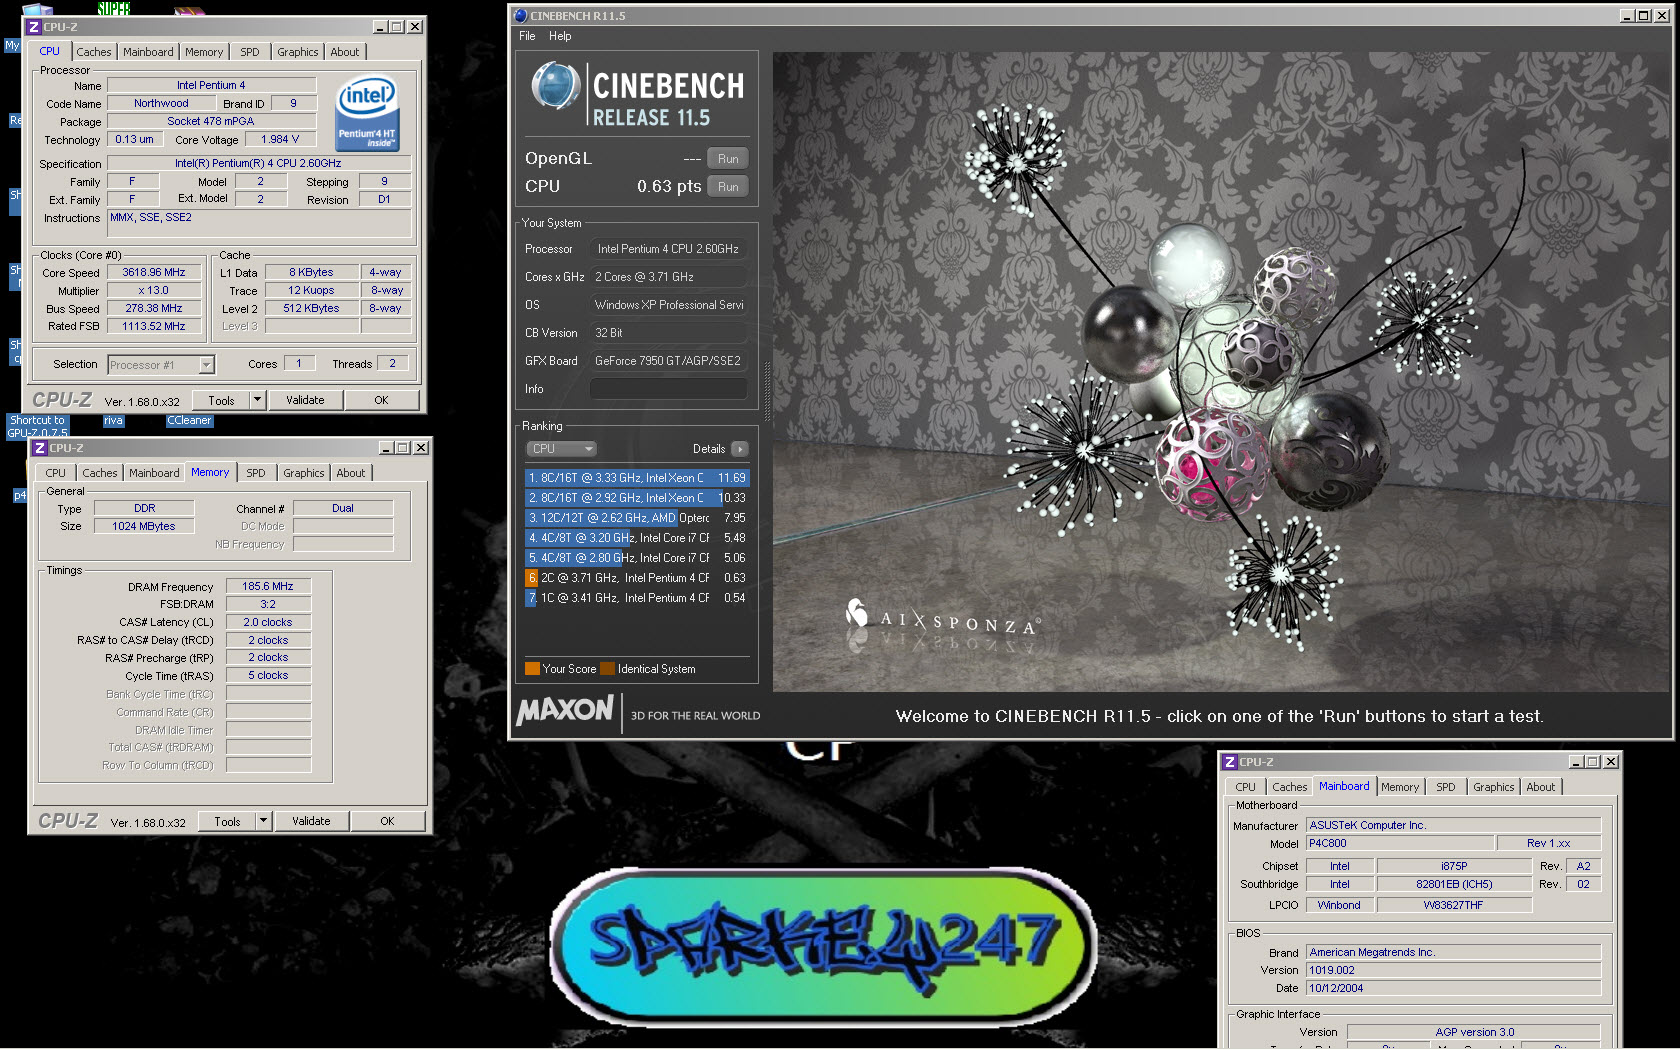1680x1050 pixels.
Task: Switch to CPU tab in Memory CPU-Z window
Action: (56, 473)
